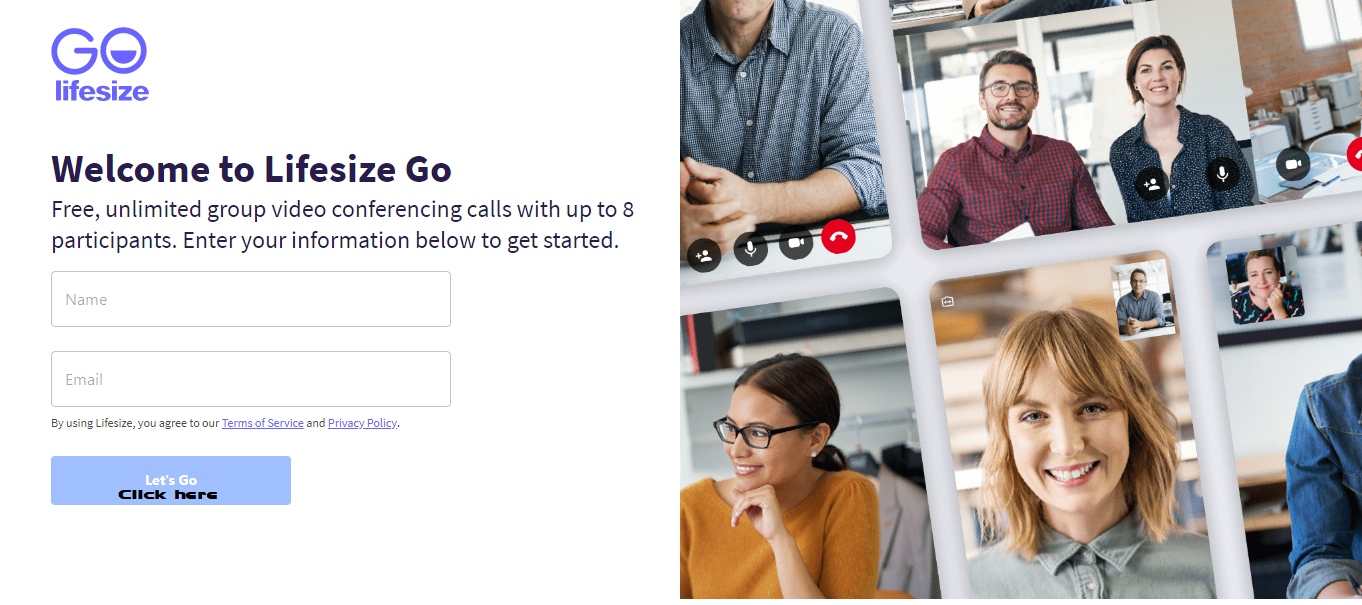1362x605 pixels.
Task: Click the camera icon beside the red hang-up button
Action: pos(796,242)
